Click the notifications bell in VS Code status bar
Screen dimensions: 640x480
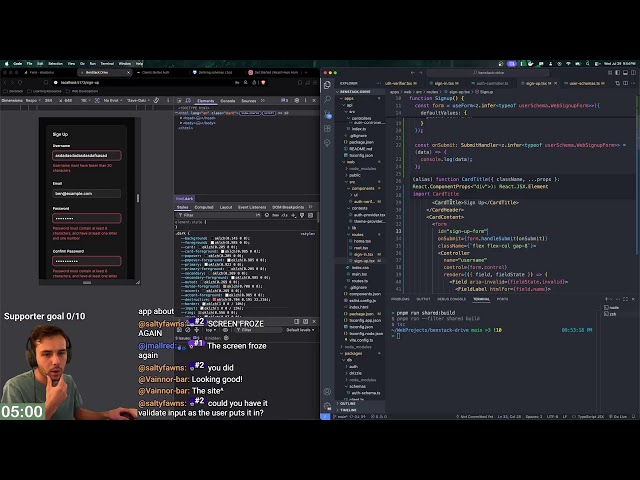point(633,417)
